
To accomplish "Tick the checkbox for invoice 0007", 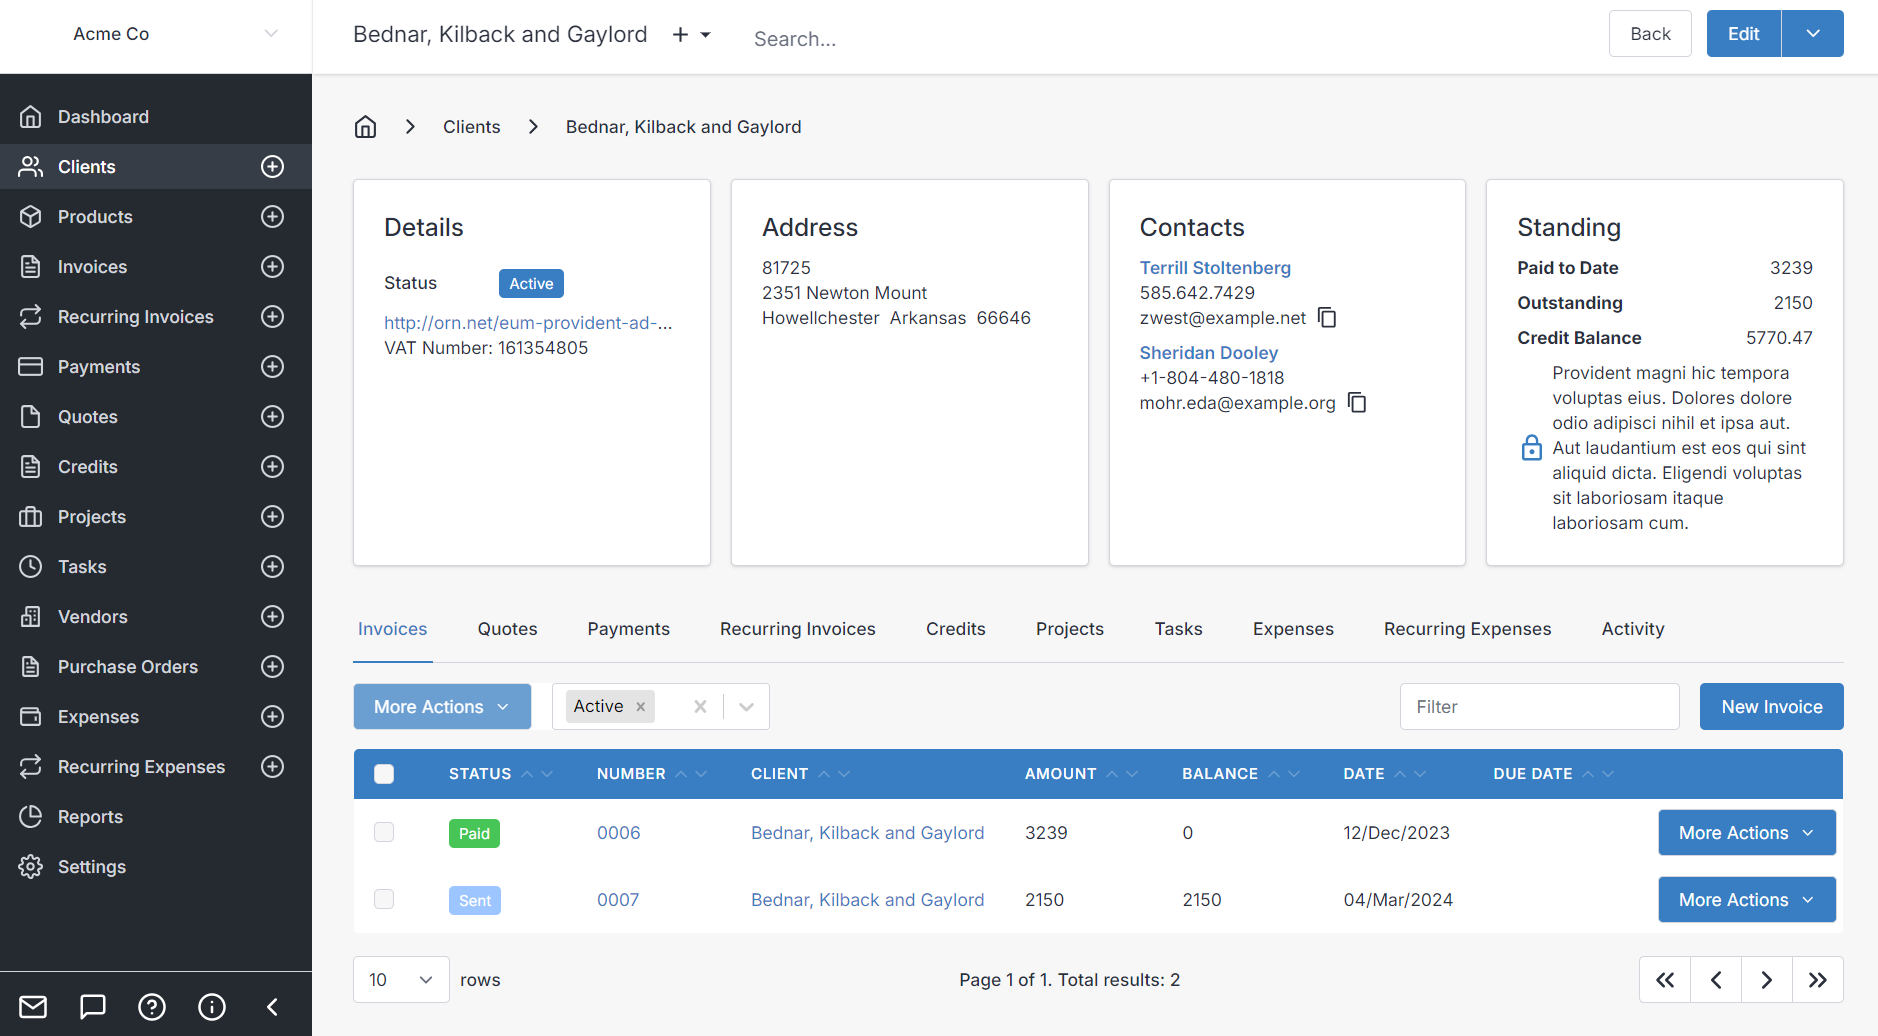I will (x=384, y=898).
